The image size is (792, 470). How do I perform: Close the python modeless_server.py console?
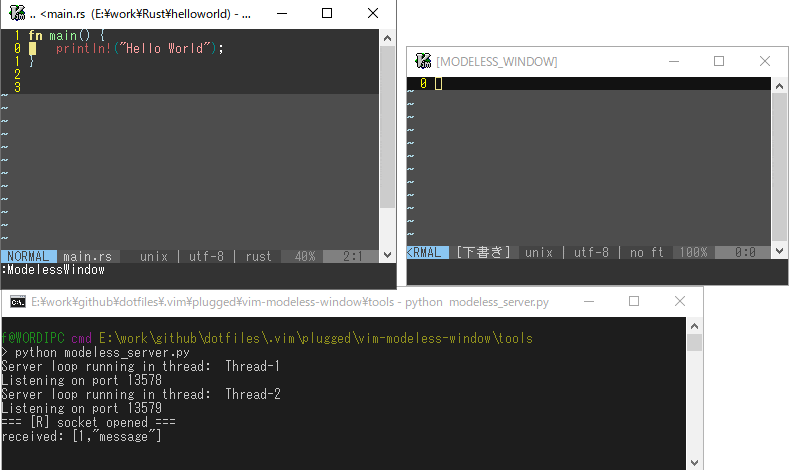(x=680, y=301)
